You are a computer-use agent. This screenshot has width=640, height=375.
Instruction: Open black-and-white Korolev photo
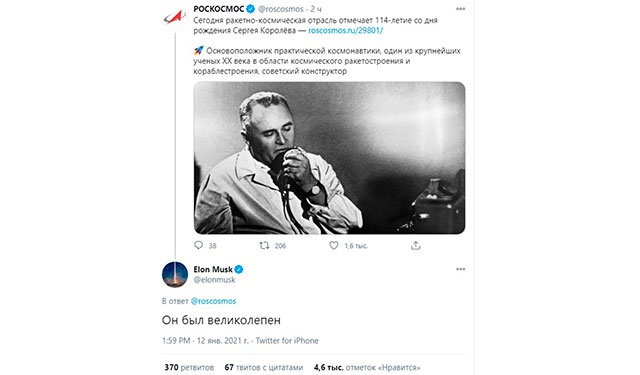(x=329, y=158)
